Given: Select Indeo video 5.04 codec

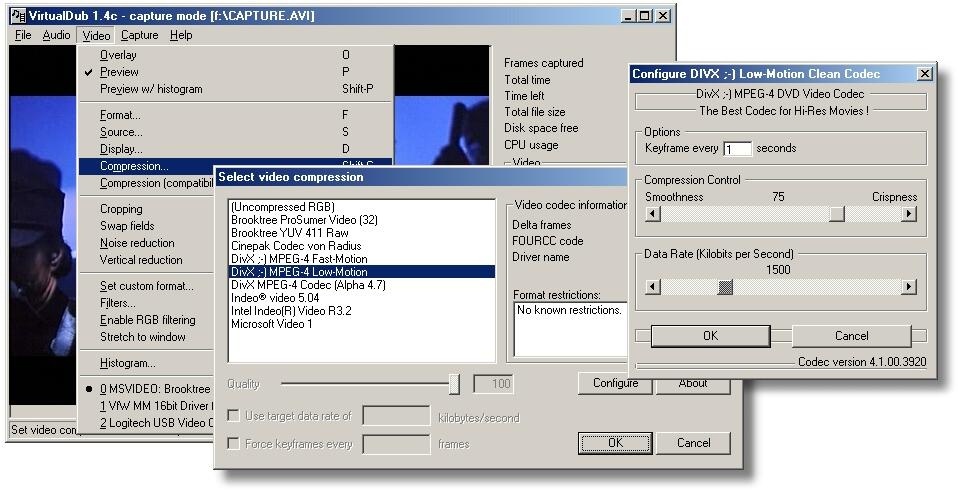Looking at the screenshot, I should (x=275, y=298).
